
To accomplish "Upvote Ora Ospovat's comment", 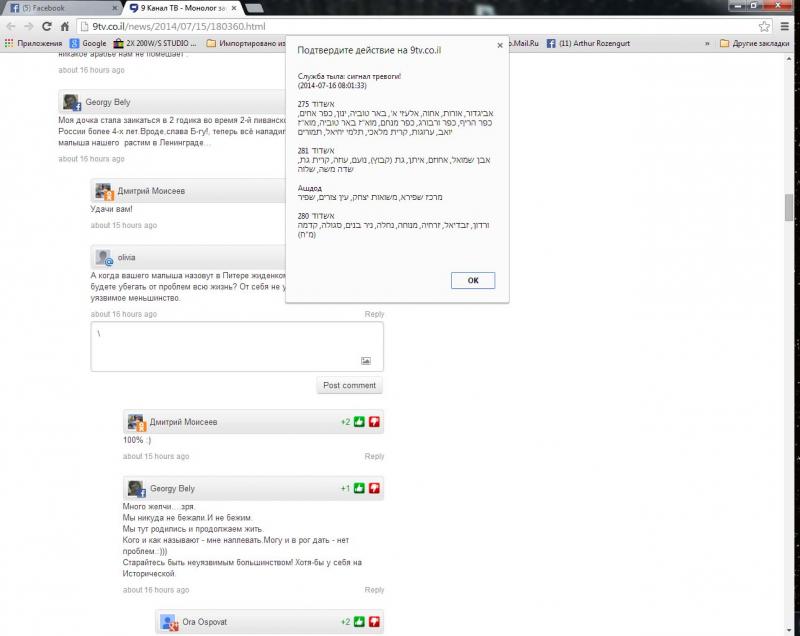I will point(359,621).
